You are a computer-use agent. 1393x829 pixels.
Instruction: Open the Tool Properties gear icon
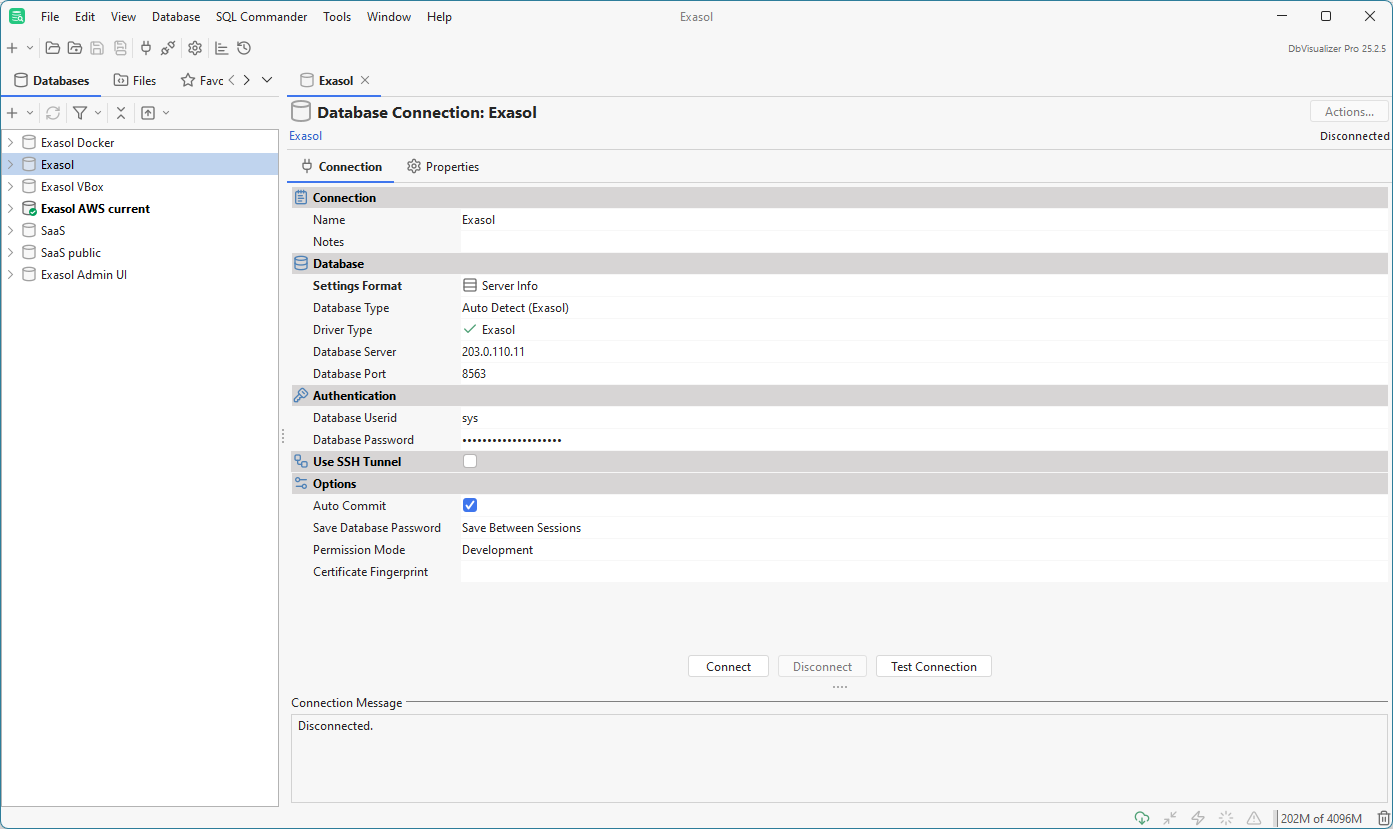(x=194, y=47)
